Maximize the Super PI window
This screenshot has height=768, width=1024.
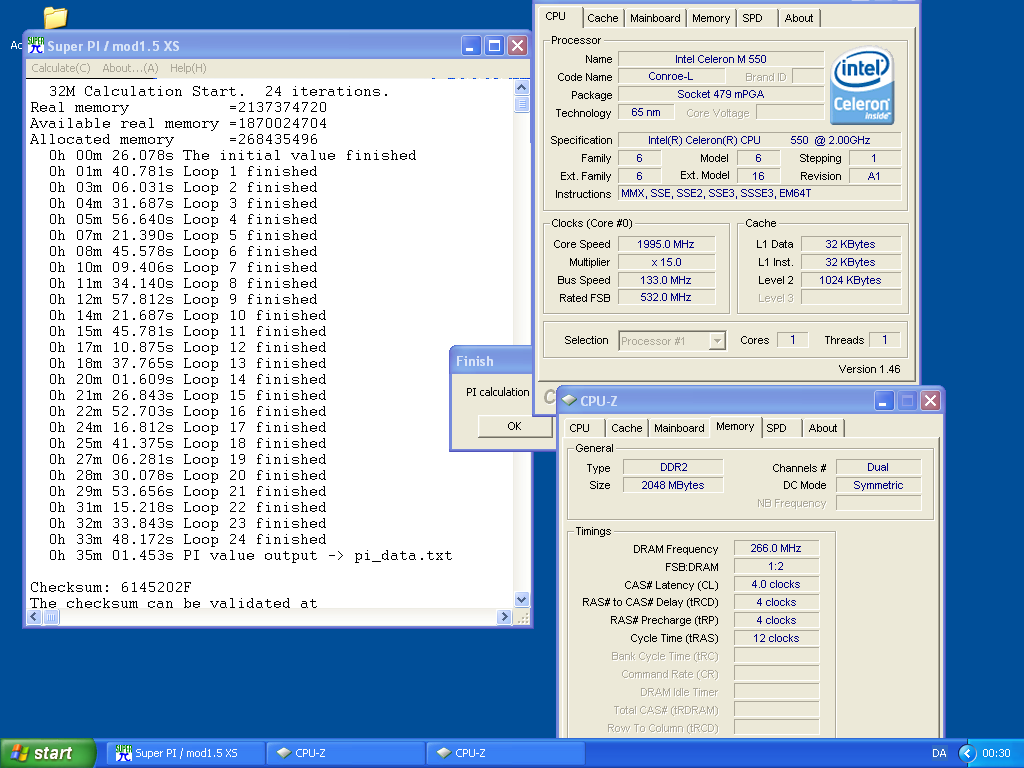[494, 46]
